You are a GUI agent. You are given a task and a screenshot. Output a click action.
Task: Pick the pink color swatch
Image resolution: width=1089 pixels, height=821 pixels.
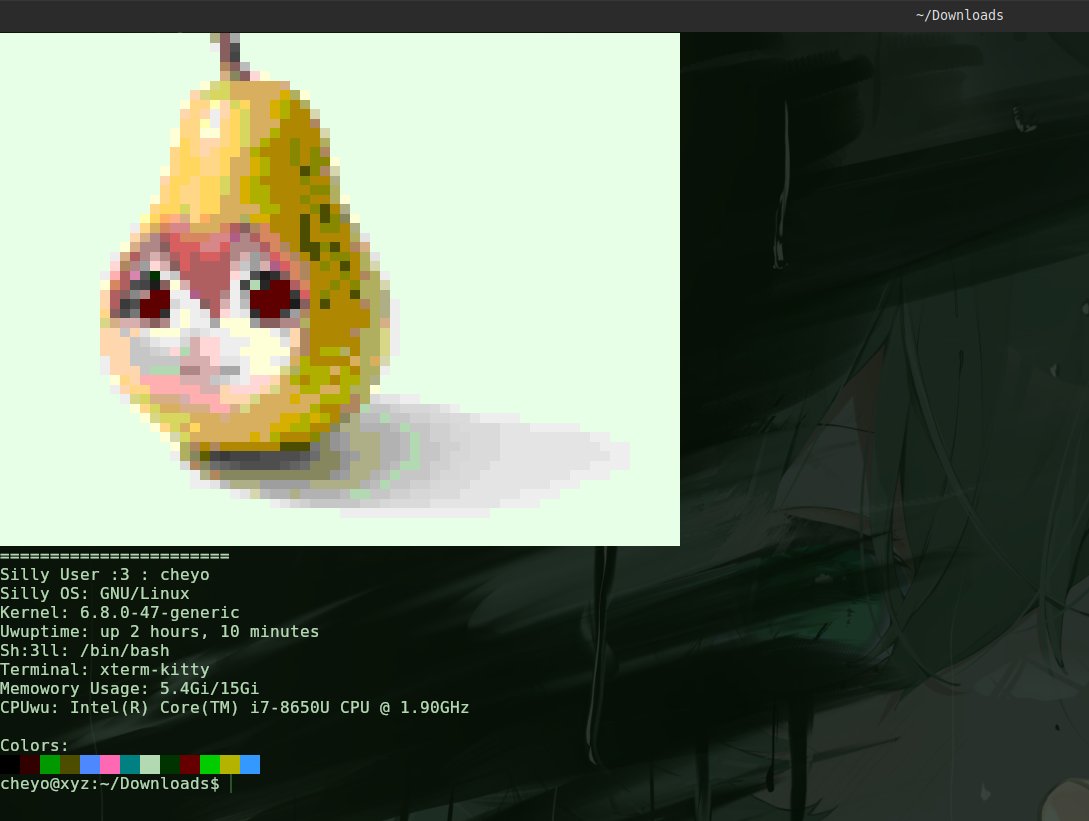click(110, 765)
